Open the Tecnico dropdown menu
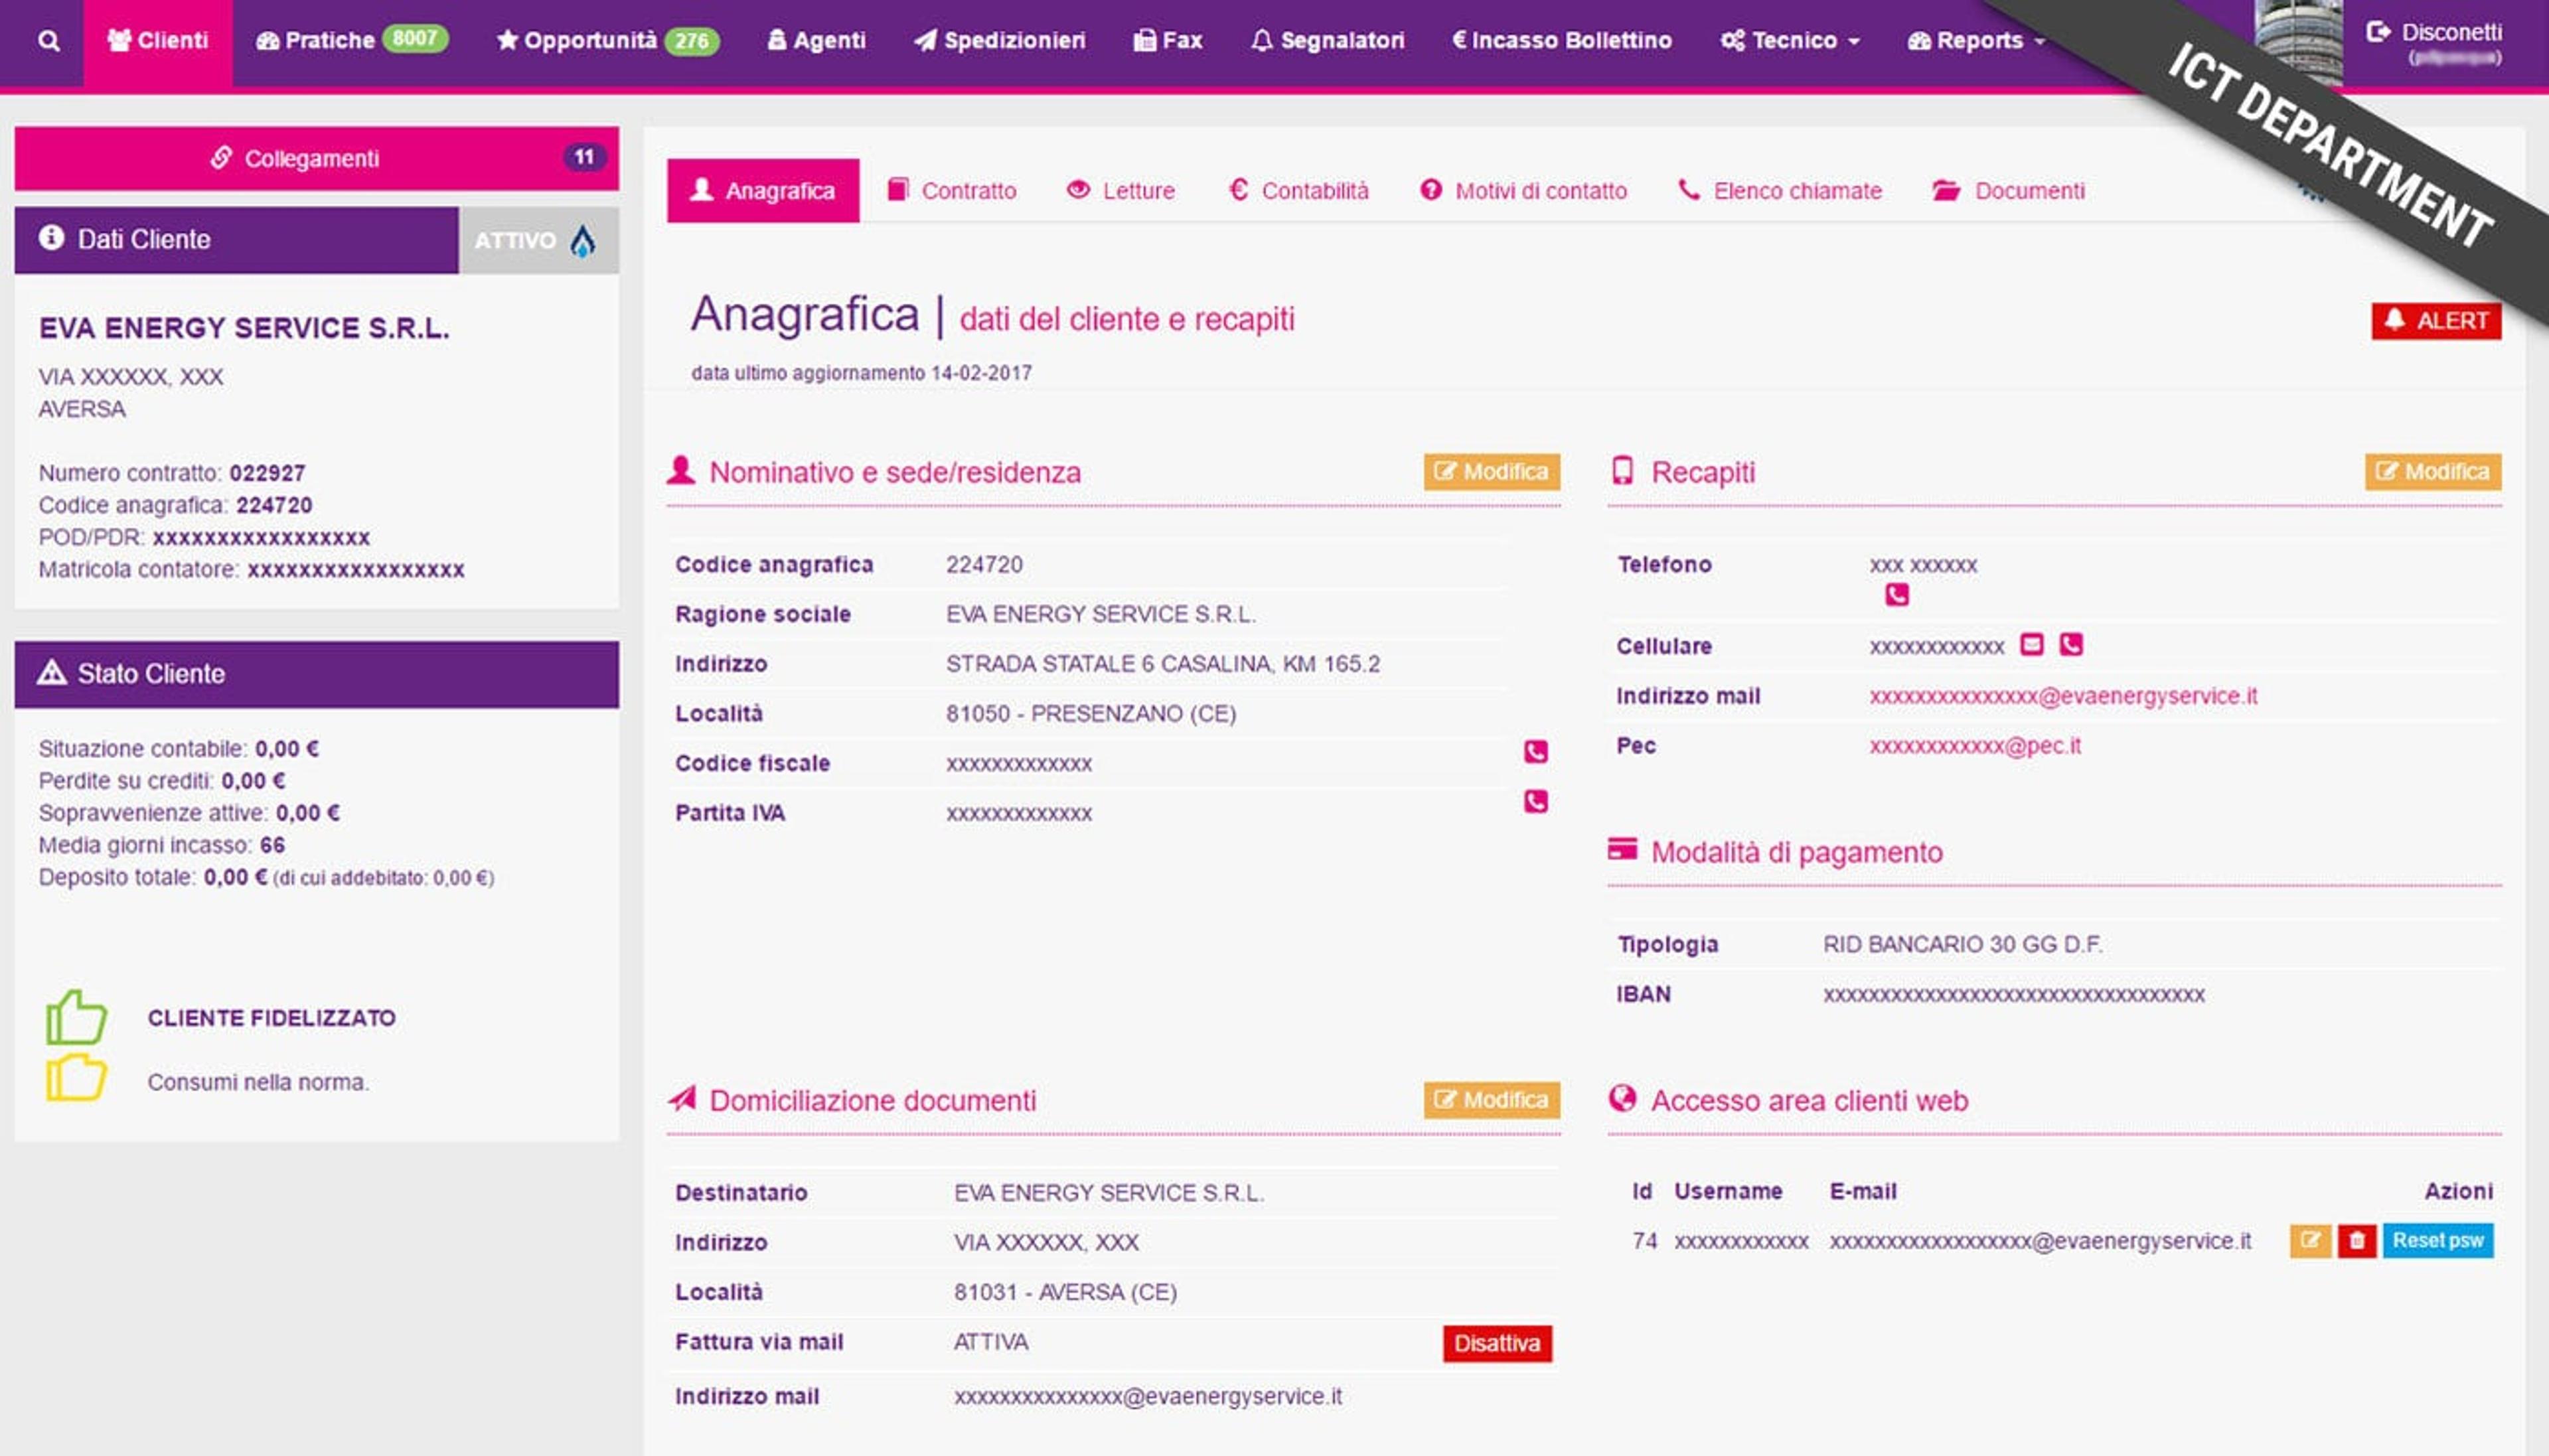Viewport: 2549px width, 1456px height. (1789, 41)
